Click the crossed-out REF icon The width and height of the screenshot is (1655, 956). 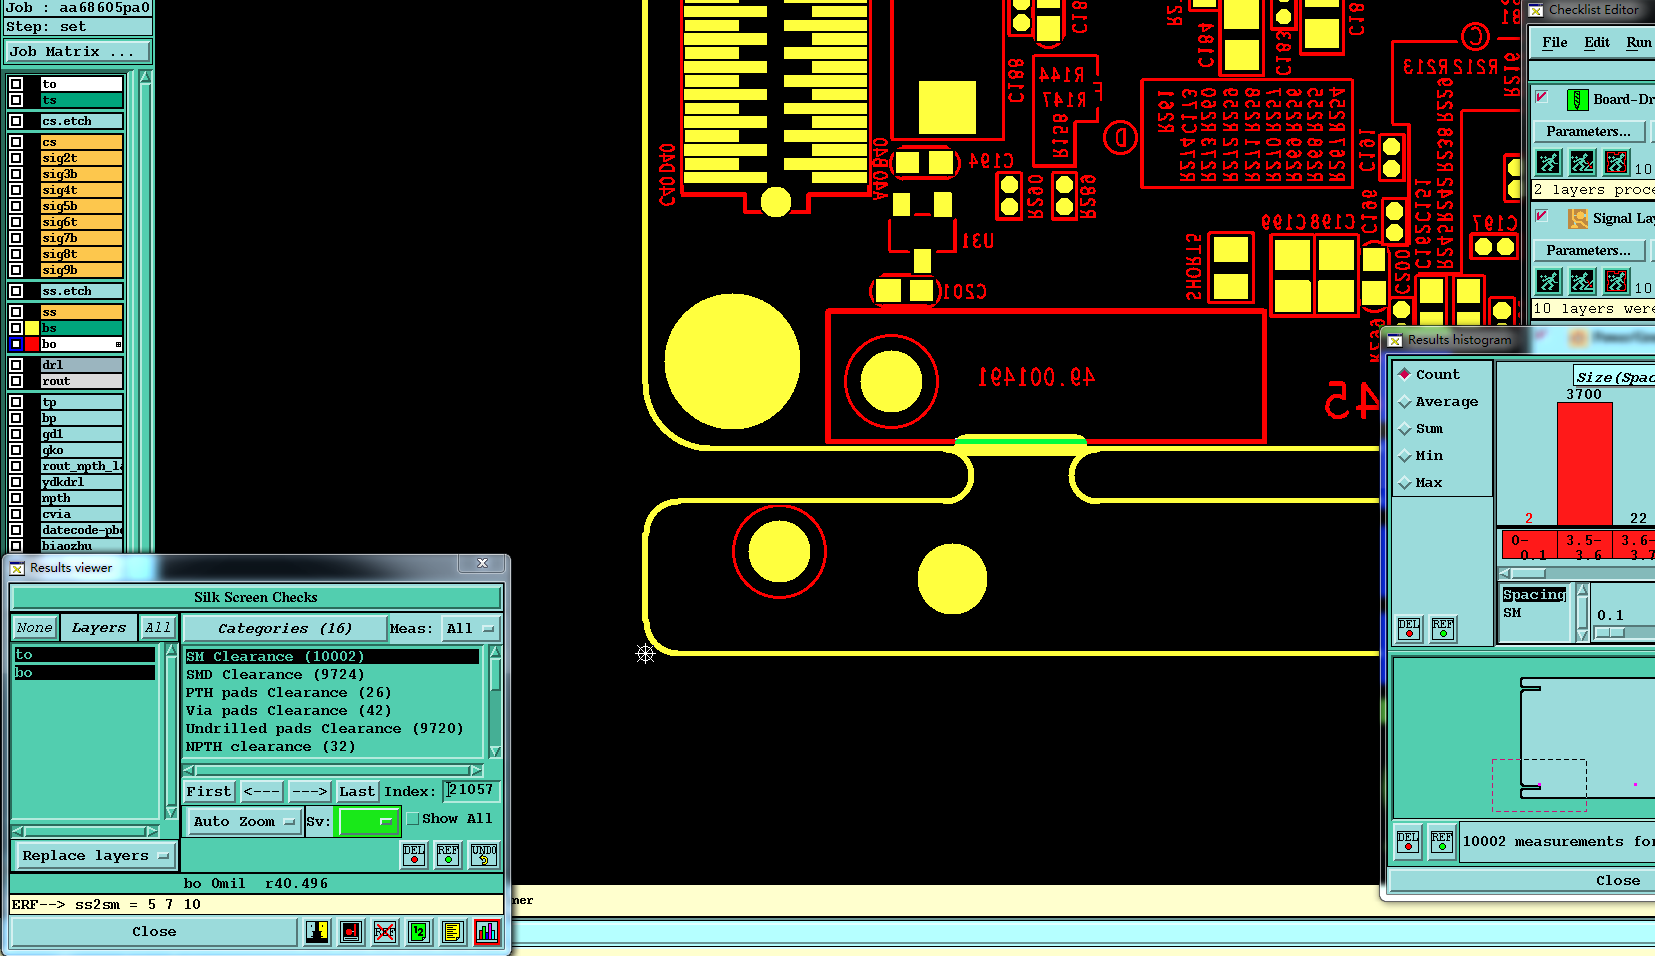(385, 932)
